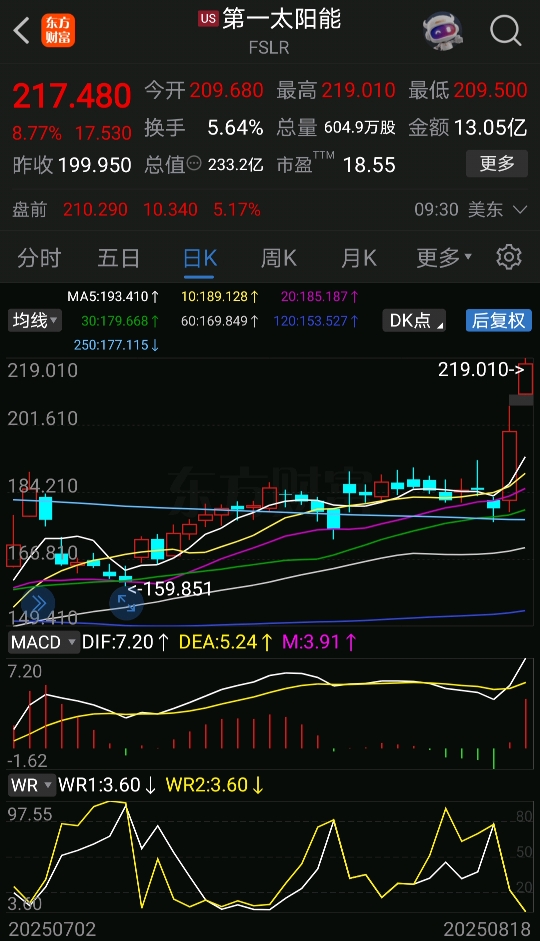540x941 pixels.
Task: Tap the 120:153.527 moving average value
Action: pyautogui.click(x=316, y=321)
